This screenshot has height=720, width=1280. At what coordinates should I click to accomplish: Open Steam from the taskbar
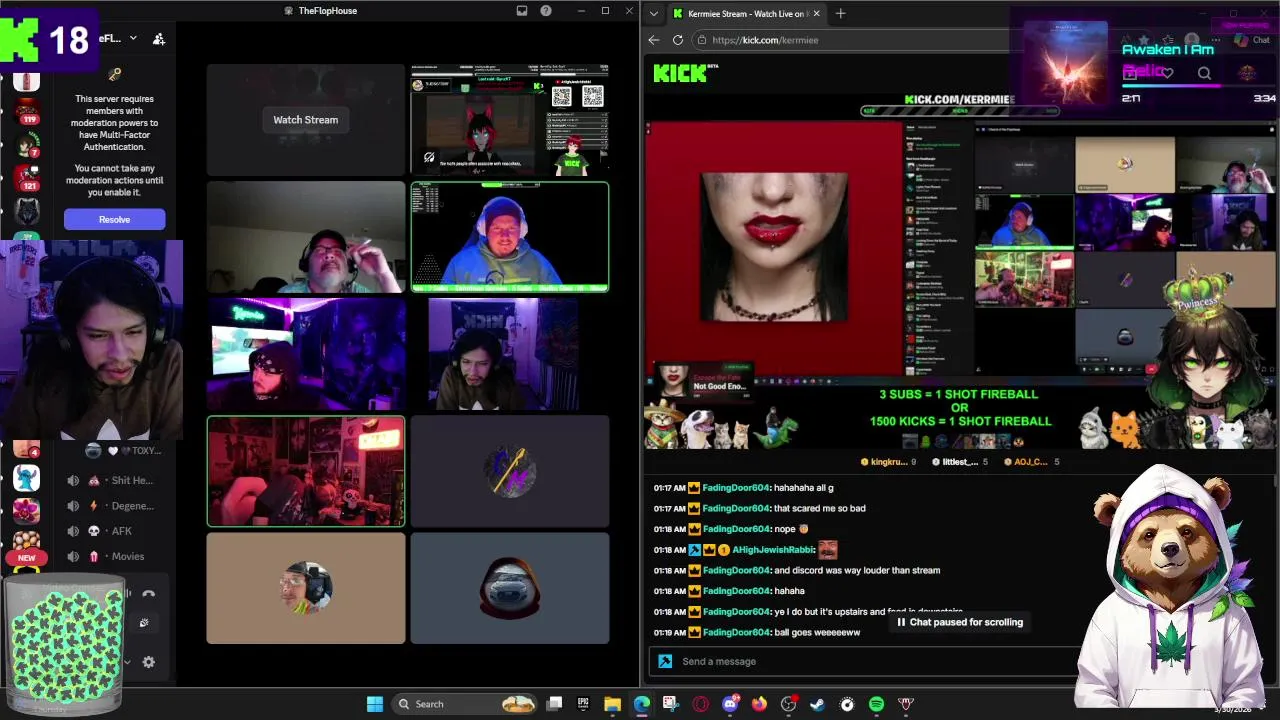click(x=818, y=704)
